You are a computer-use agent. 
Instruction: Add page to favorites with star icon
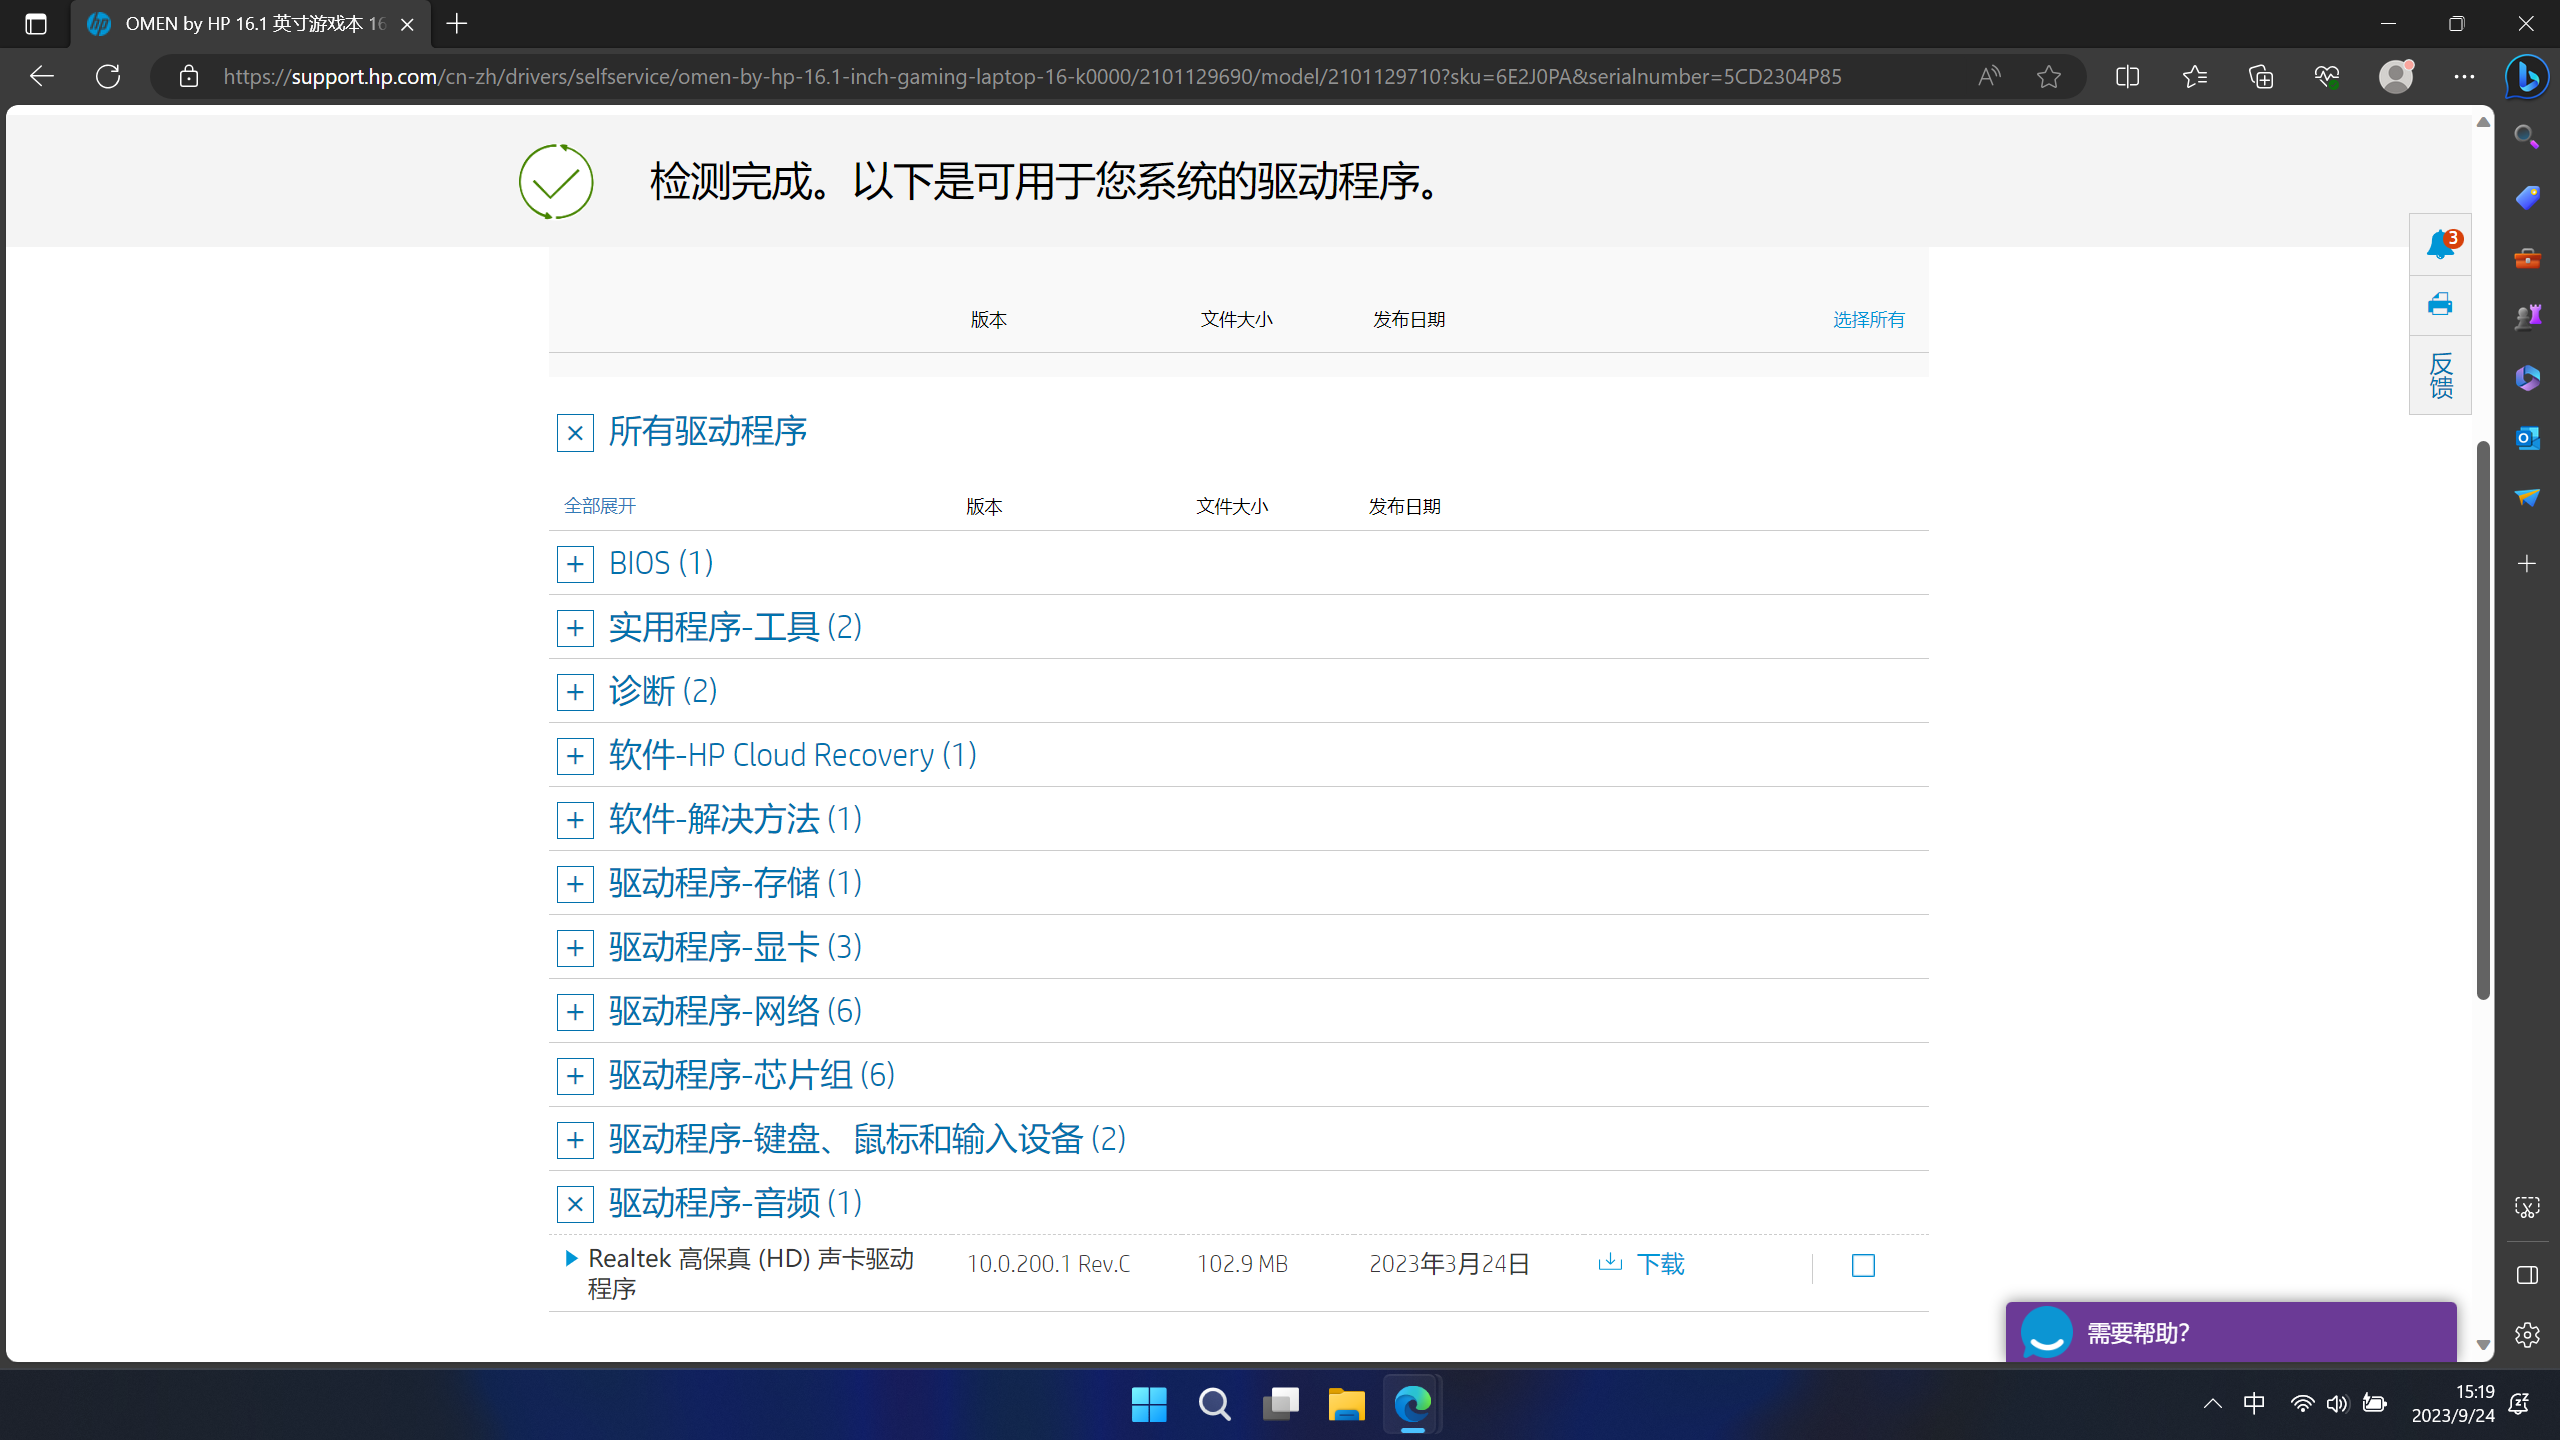tap(2048, 76)
